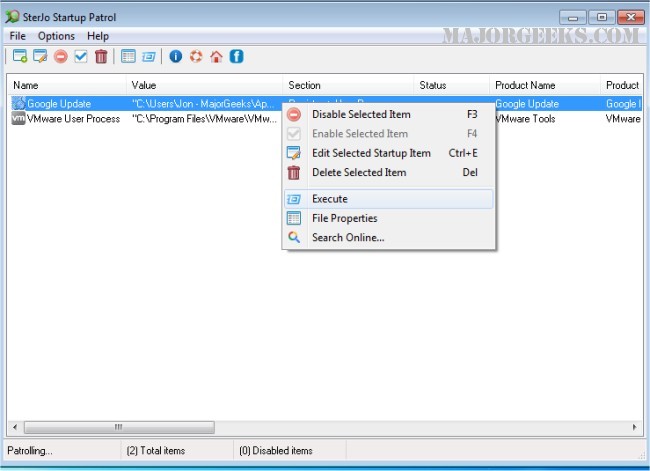Choose Delete Selected Item from context menu

click(x=389, y=172)
